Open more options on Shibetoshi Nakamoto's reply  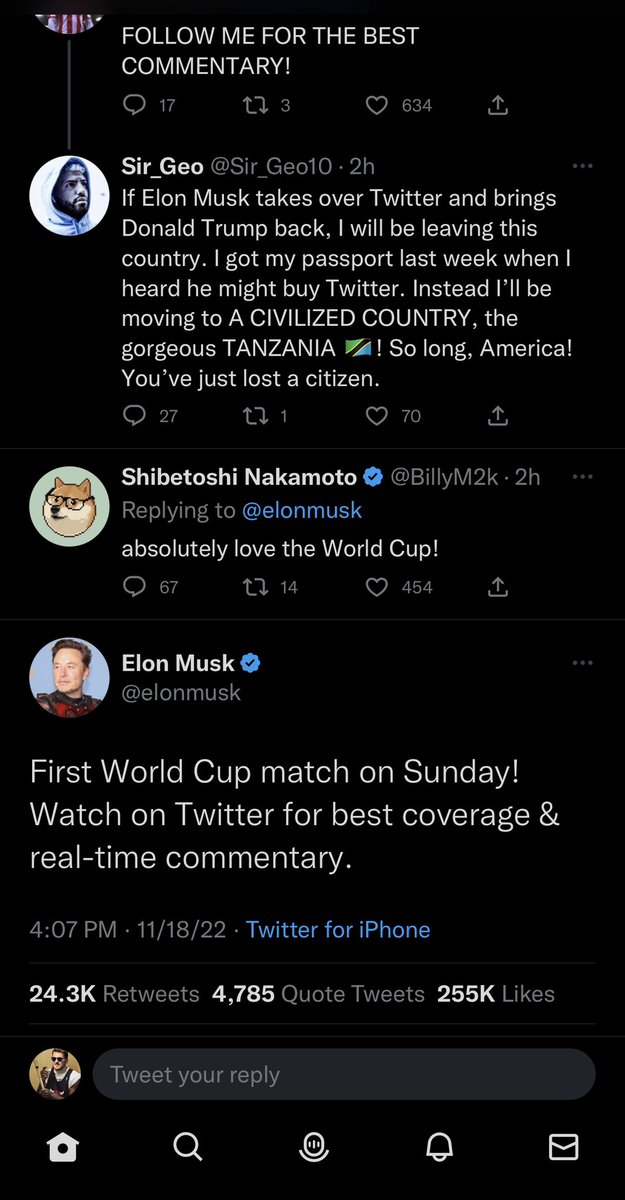pyautogui.click(x=582, y=477)
